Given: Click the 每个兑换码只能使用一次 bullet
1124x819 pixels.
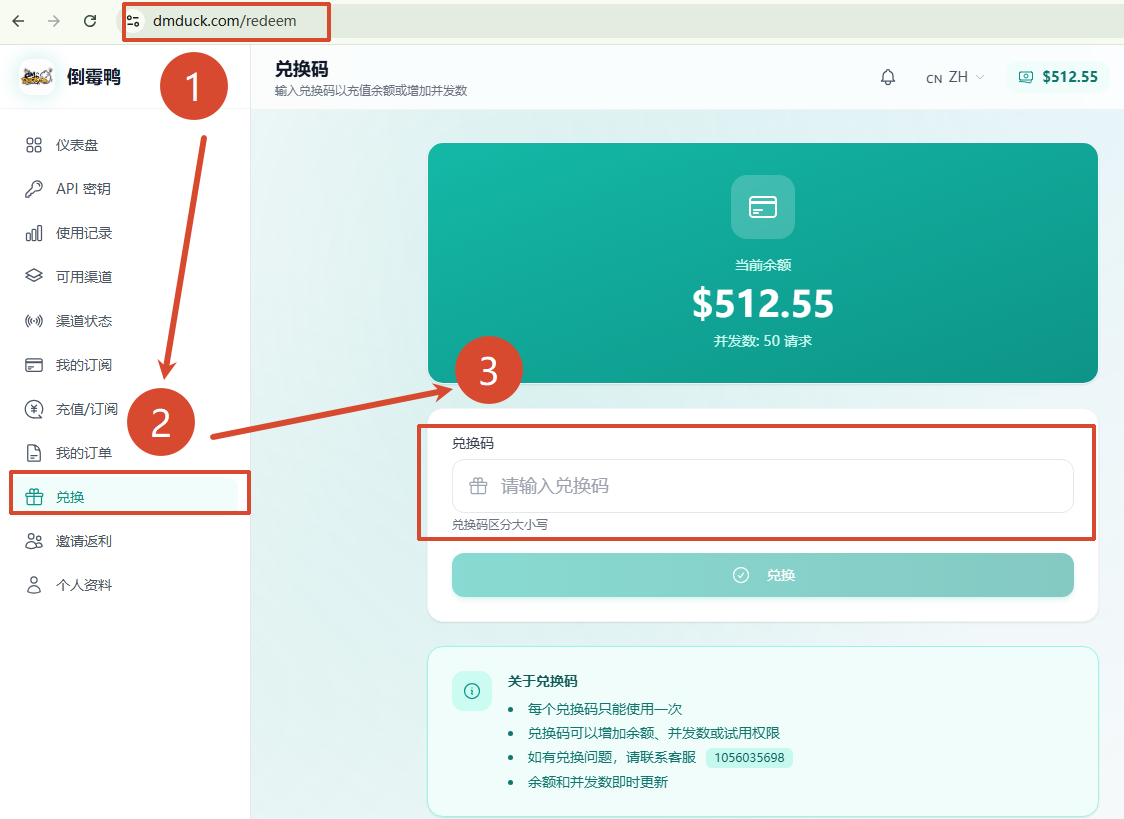Looking at the screenshot, I should click(604, 709).
